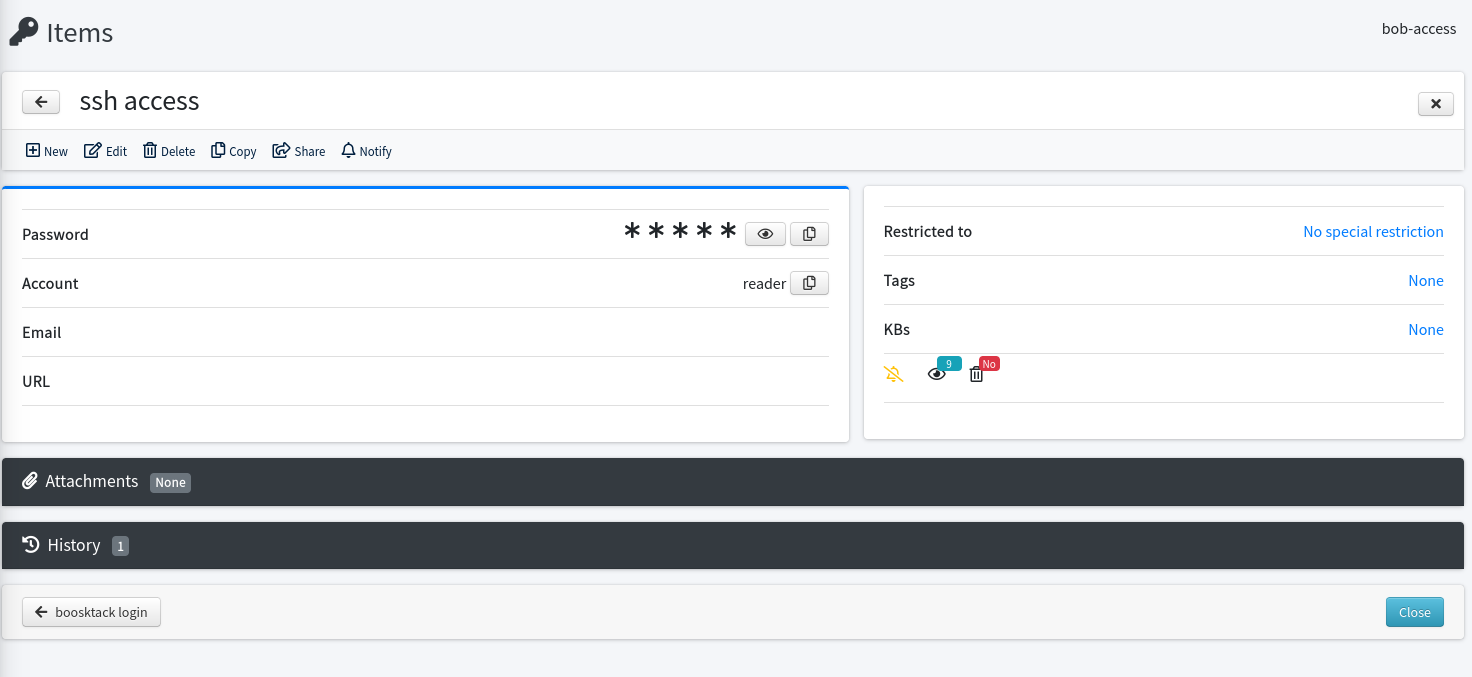Click the back arrow beside ssh access title
The height and width of the screenshot is (677, 1472).
pos(41,102)
